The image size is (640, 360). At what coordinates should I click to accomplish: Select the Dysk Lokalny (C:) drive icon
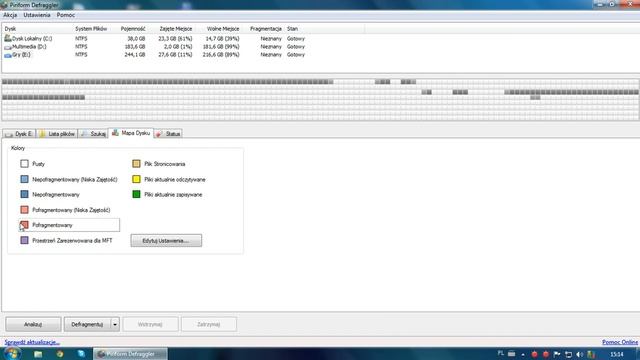[8, 38]
